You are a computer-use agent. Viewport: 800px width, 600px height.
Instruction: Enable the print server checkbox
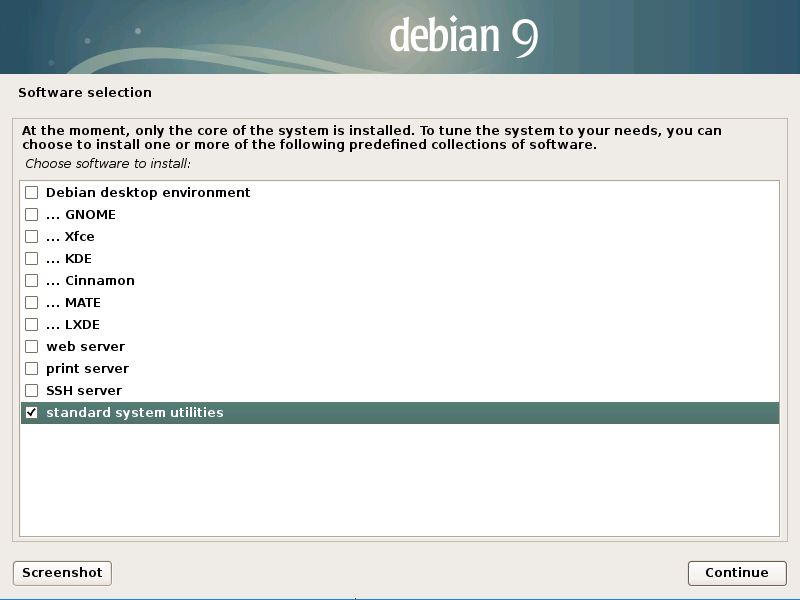[32, 368]
